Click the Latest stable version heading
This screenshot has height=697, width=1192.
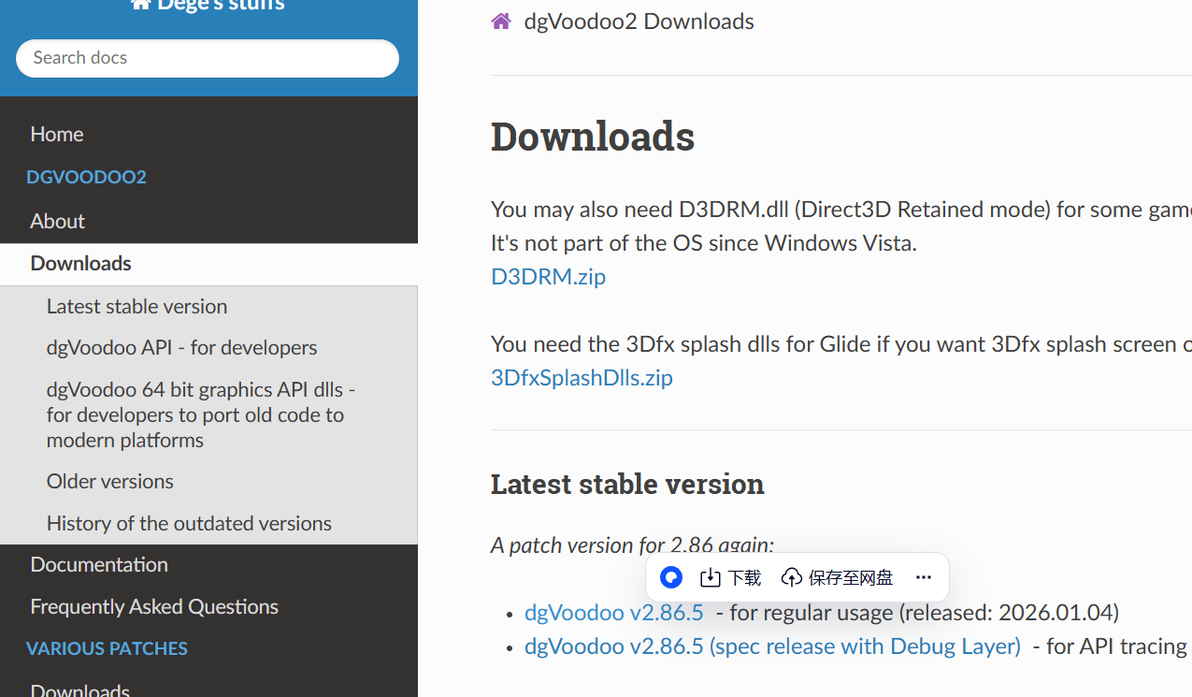pyautogui.click(x=627, y=484)
